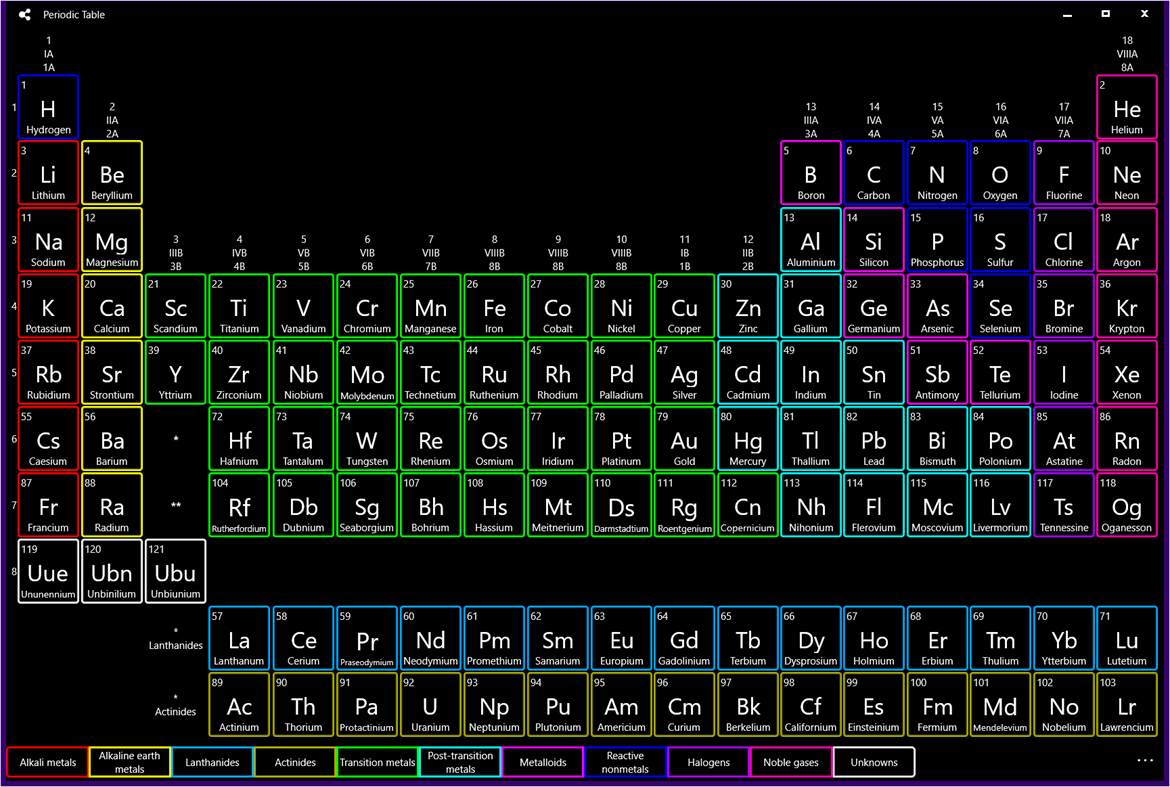This screenshot has width=1170, height=787.
Task: Open the Gold element tile
Action: pyautogui.click(x=684, y=438)
